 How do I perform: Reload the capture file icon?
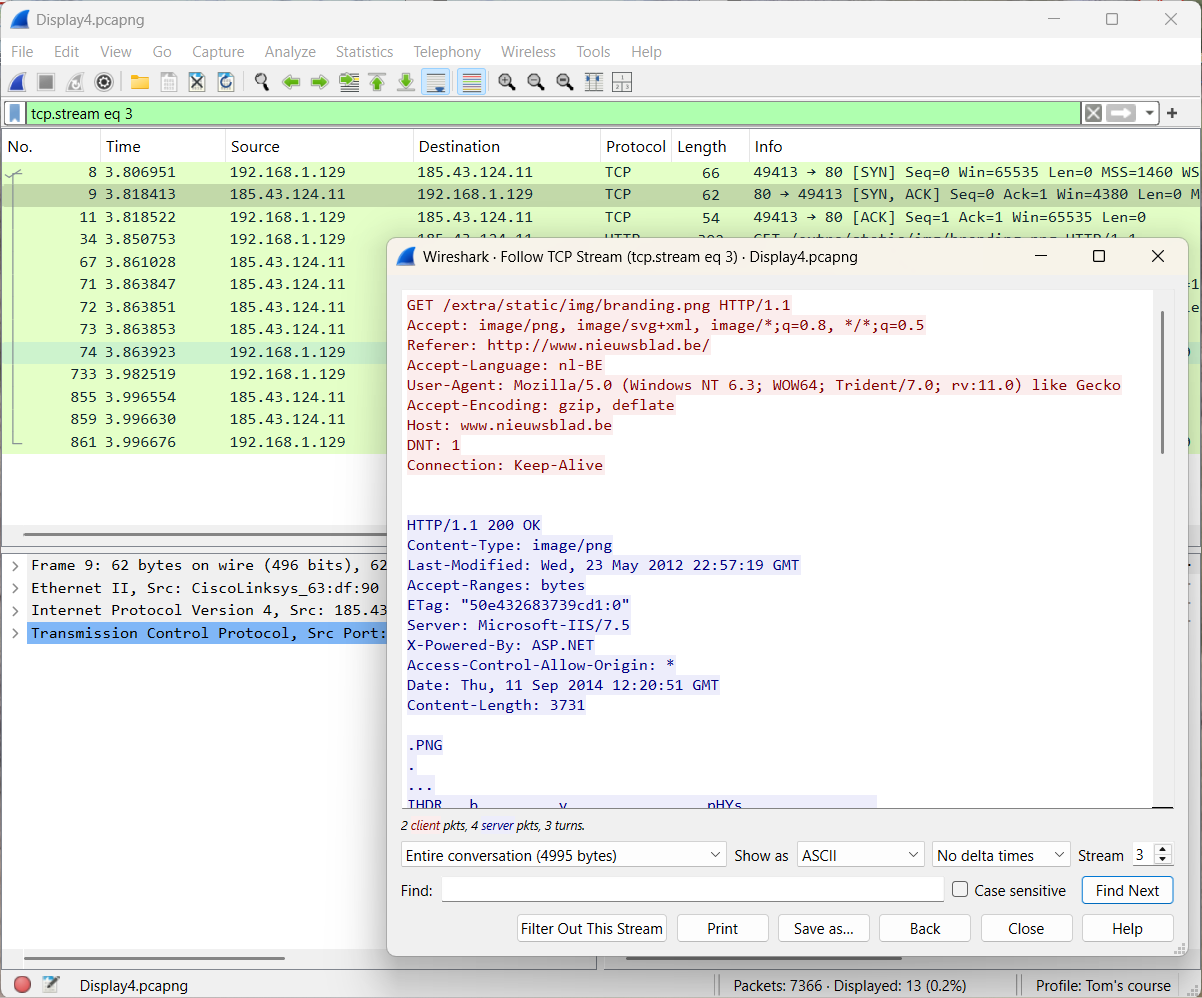(x=226, y=82)
